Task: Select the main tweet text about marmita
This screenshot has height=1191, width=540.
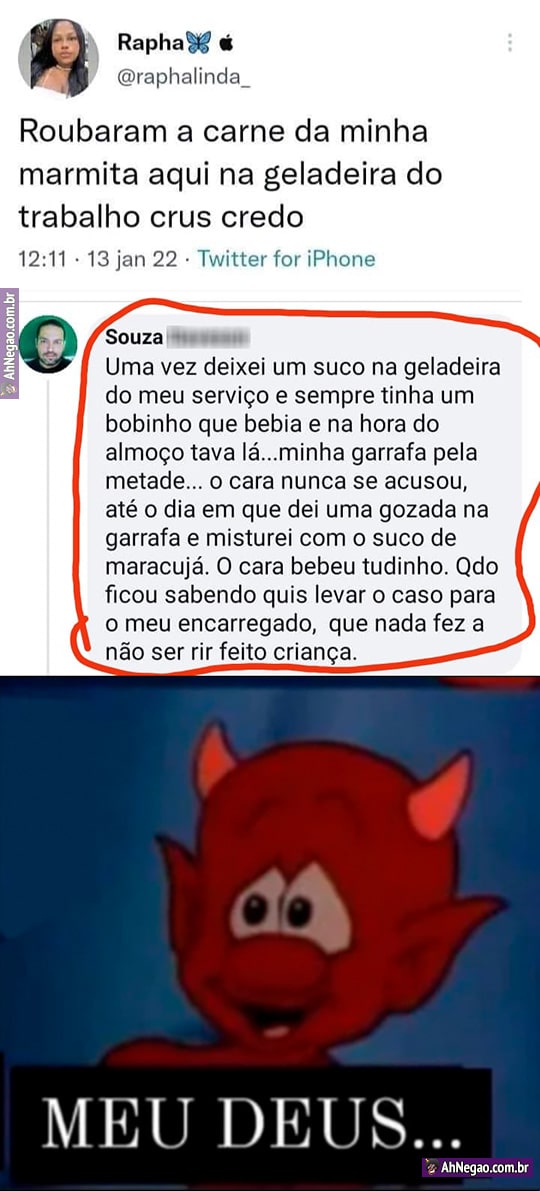Action: [230, 175]
